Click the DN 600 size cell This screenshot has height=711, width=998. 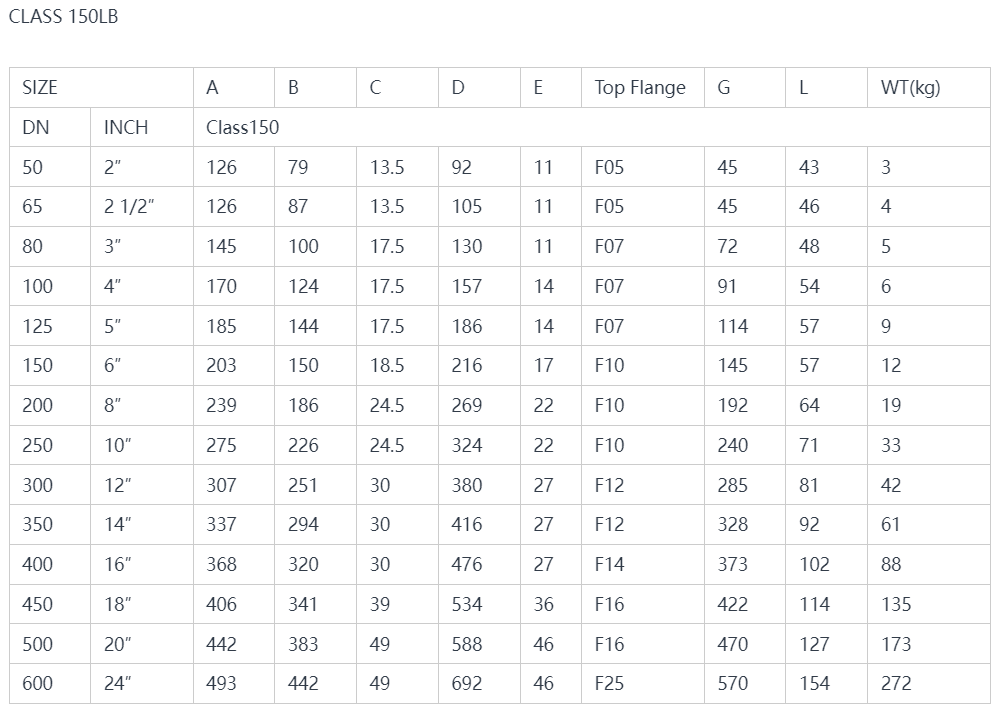coord(50,683)
